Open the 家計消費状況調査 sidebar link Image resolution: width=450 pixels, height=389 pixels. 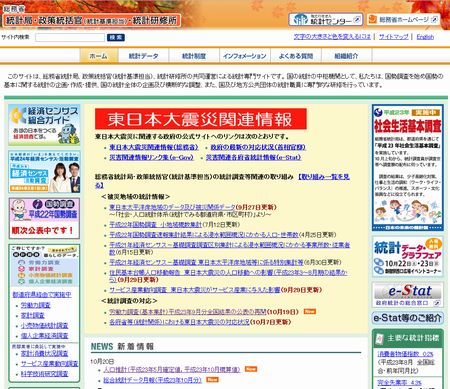[44, 353]
